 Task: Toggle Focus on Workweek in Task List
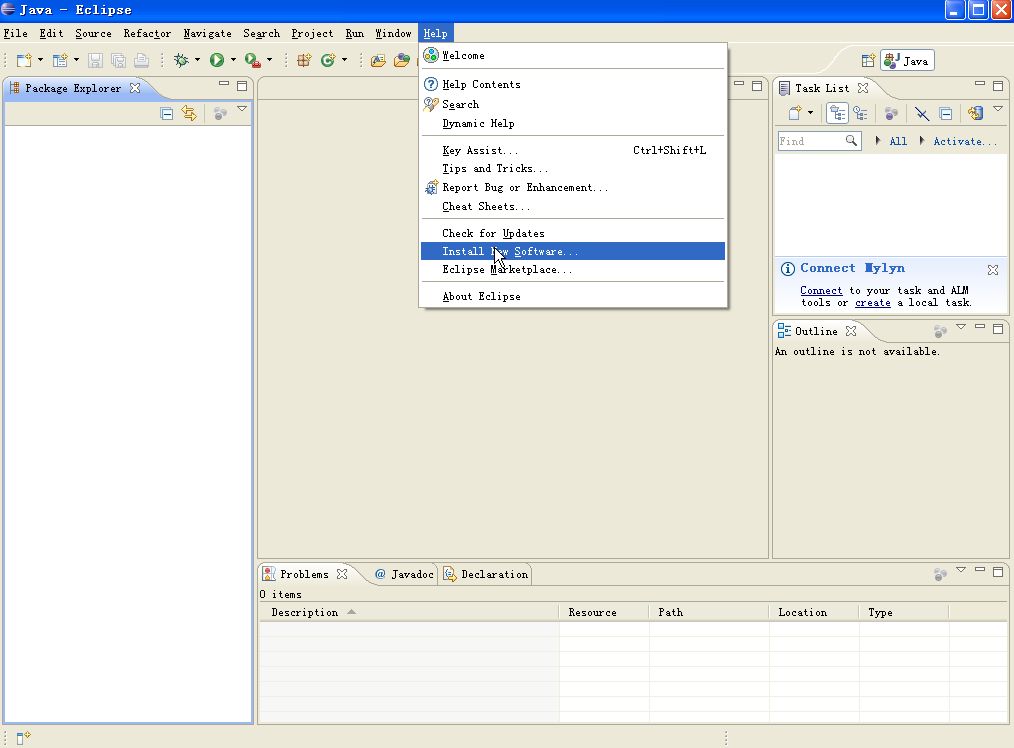[x=891, y=114]
